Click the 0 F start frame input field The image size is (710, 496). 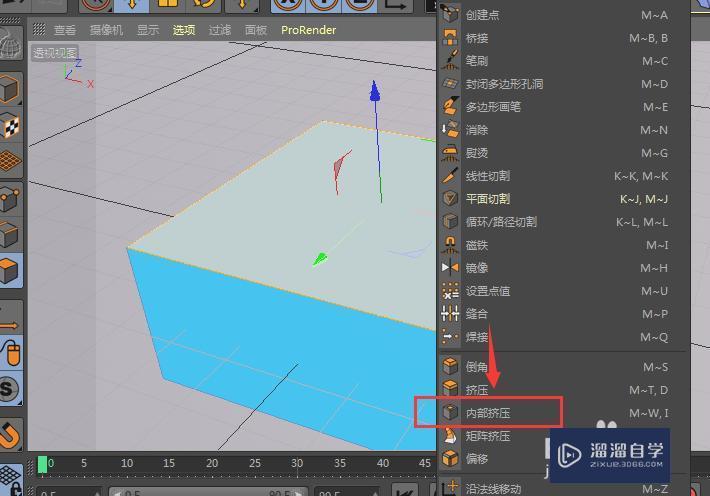[68, 492]
